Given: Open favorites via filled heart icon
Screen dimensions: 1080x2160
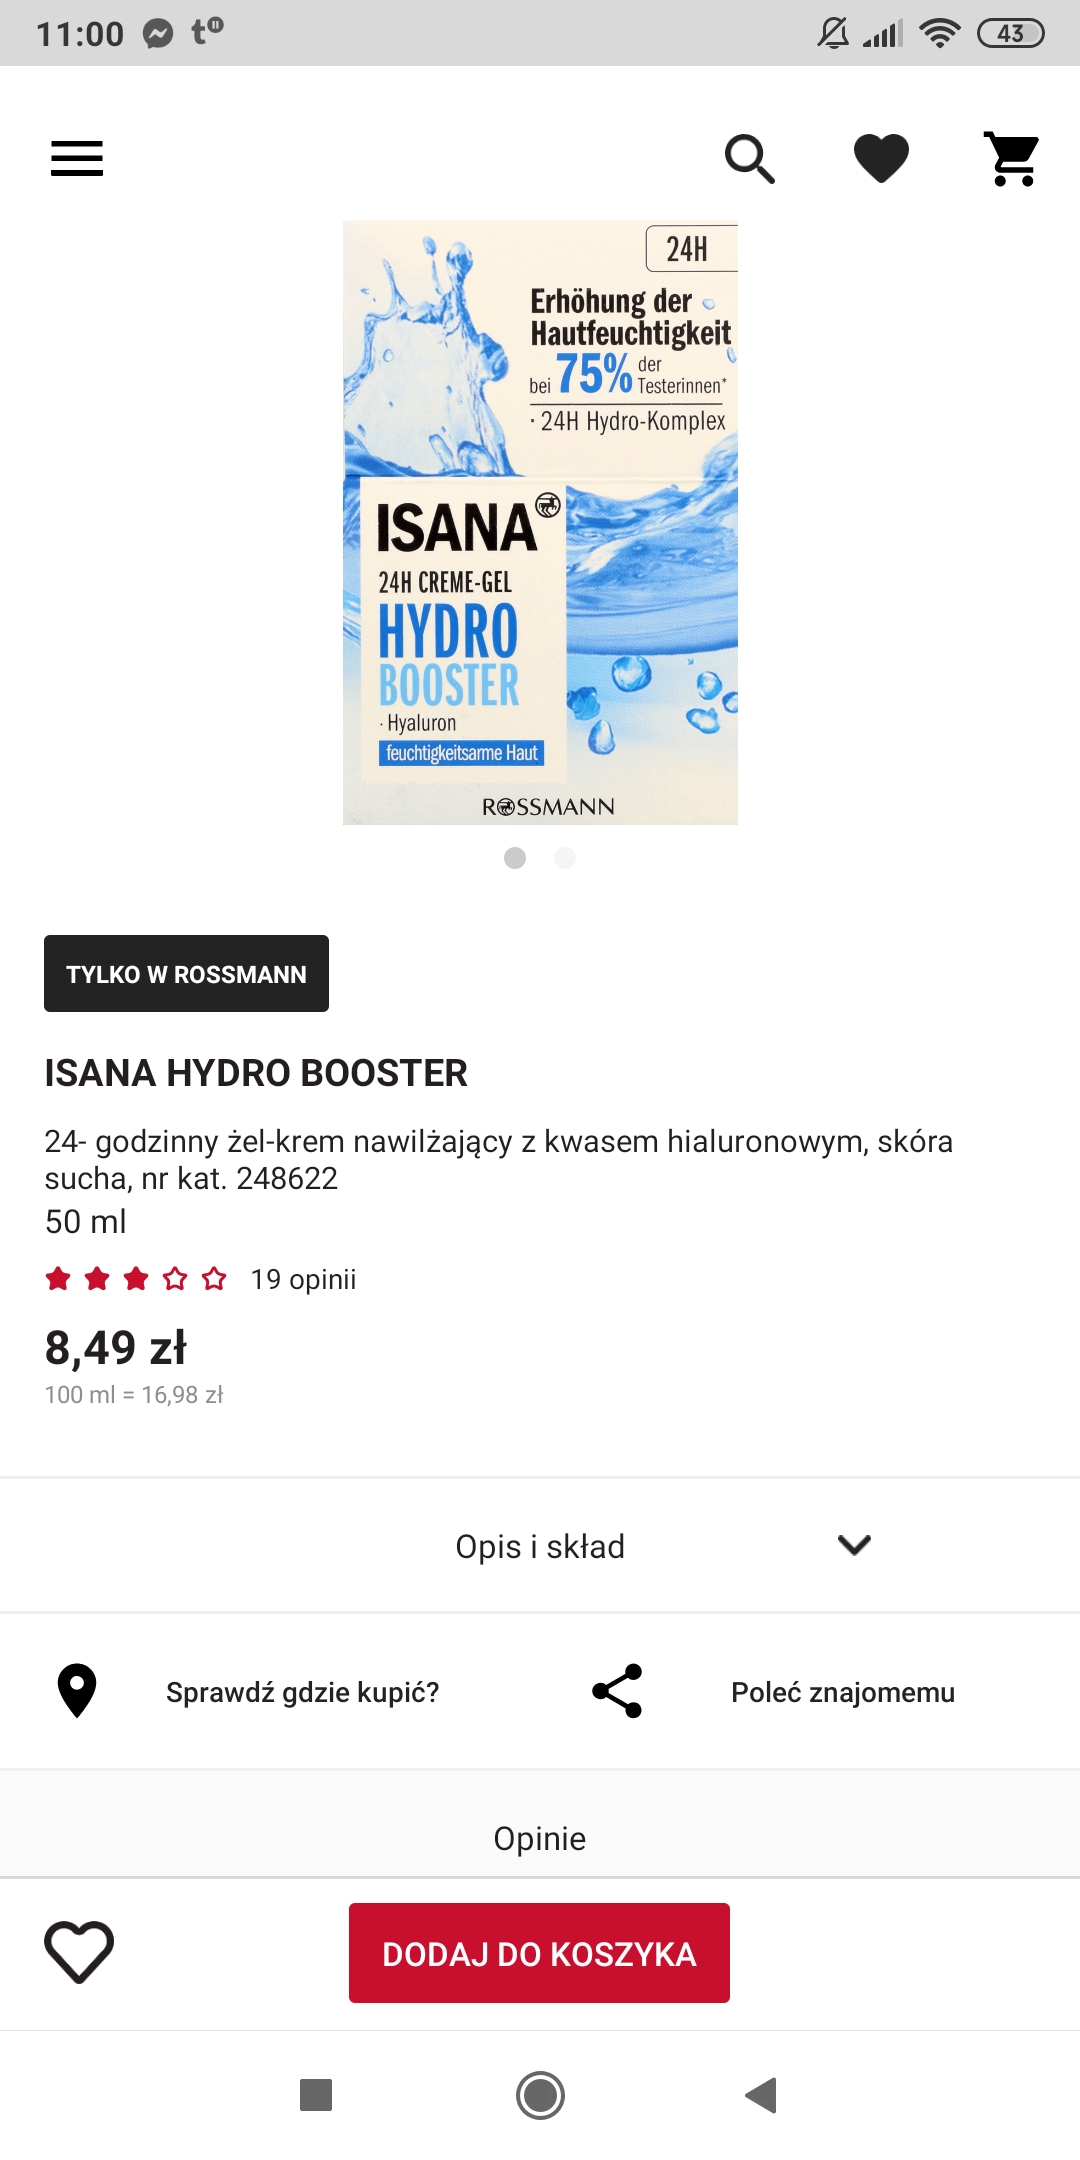Looking at the screenshot, I should tap(881, 158).
